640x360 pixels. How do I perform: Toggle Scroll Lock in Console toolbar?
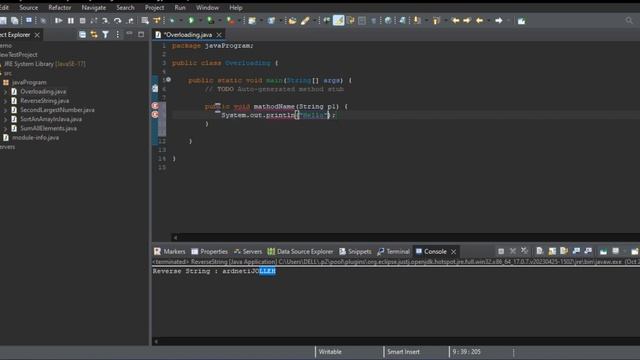coord(552,251)
